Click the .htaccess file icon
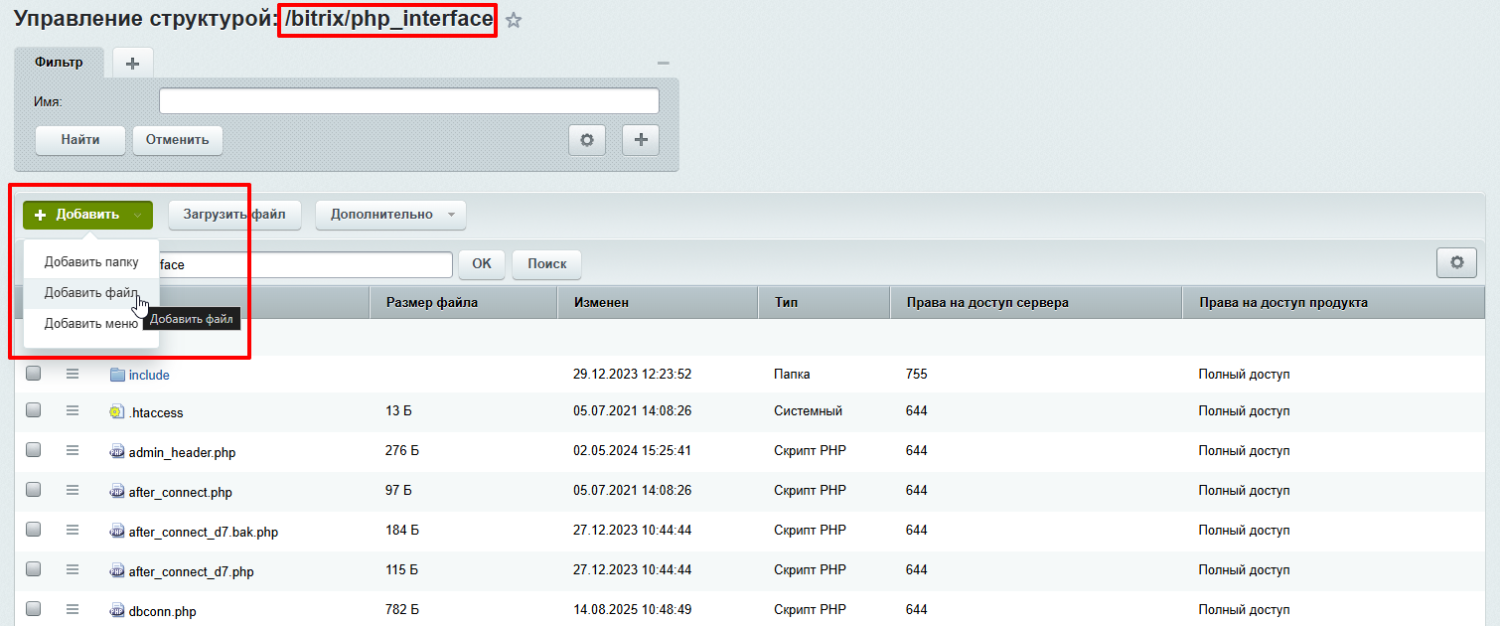The width and height of the screenshot is (1500, 626). pos(117,412)
